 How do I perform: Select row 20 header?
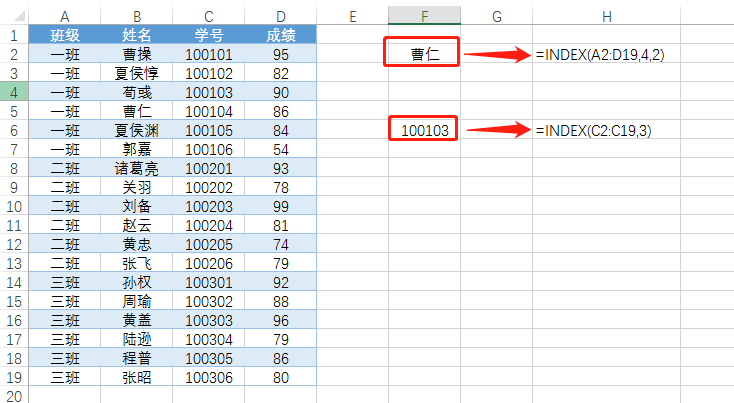tap(14, 396)
